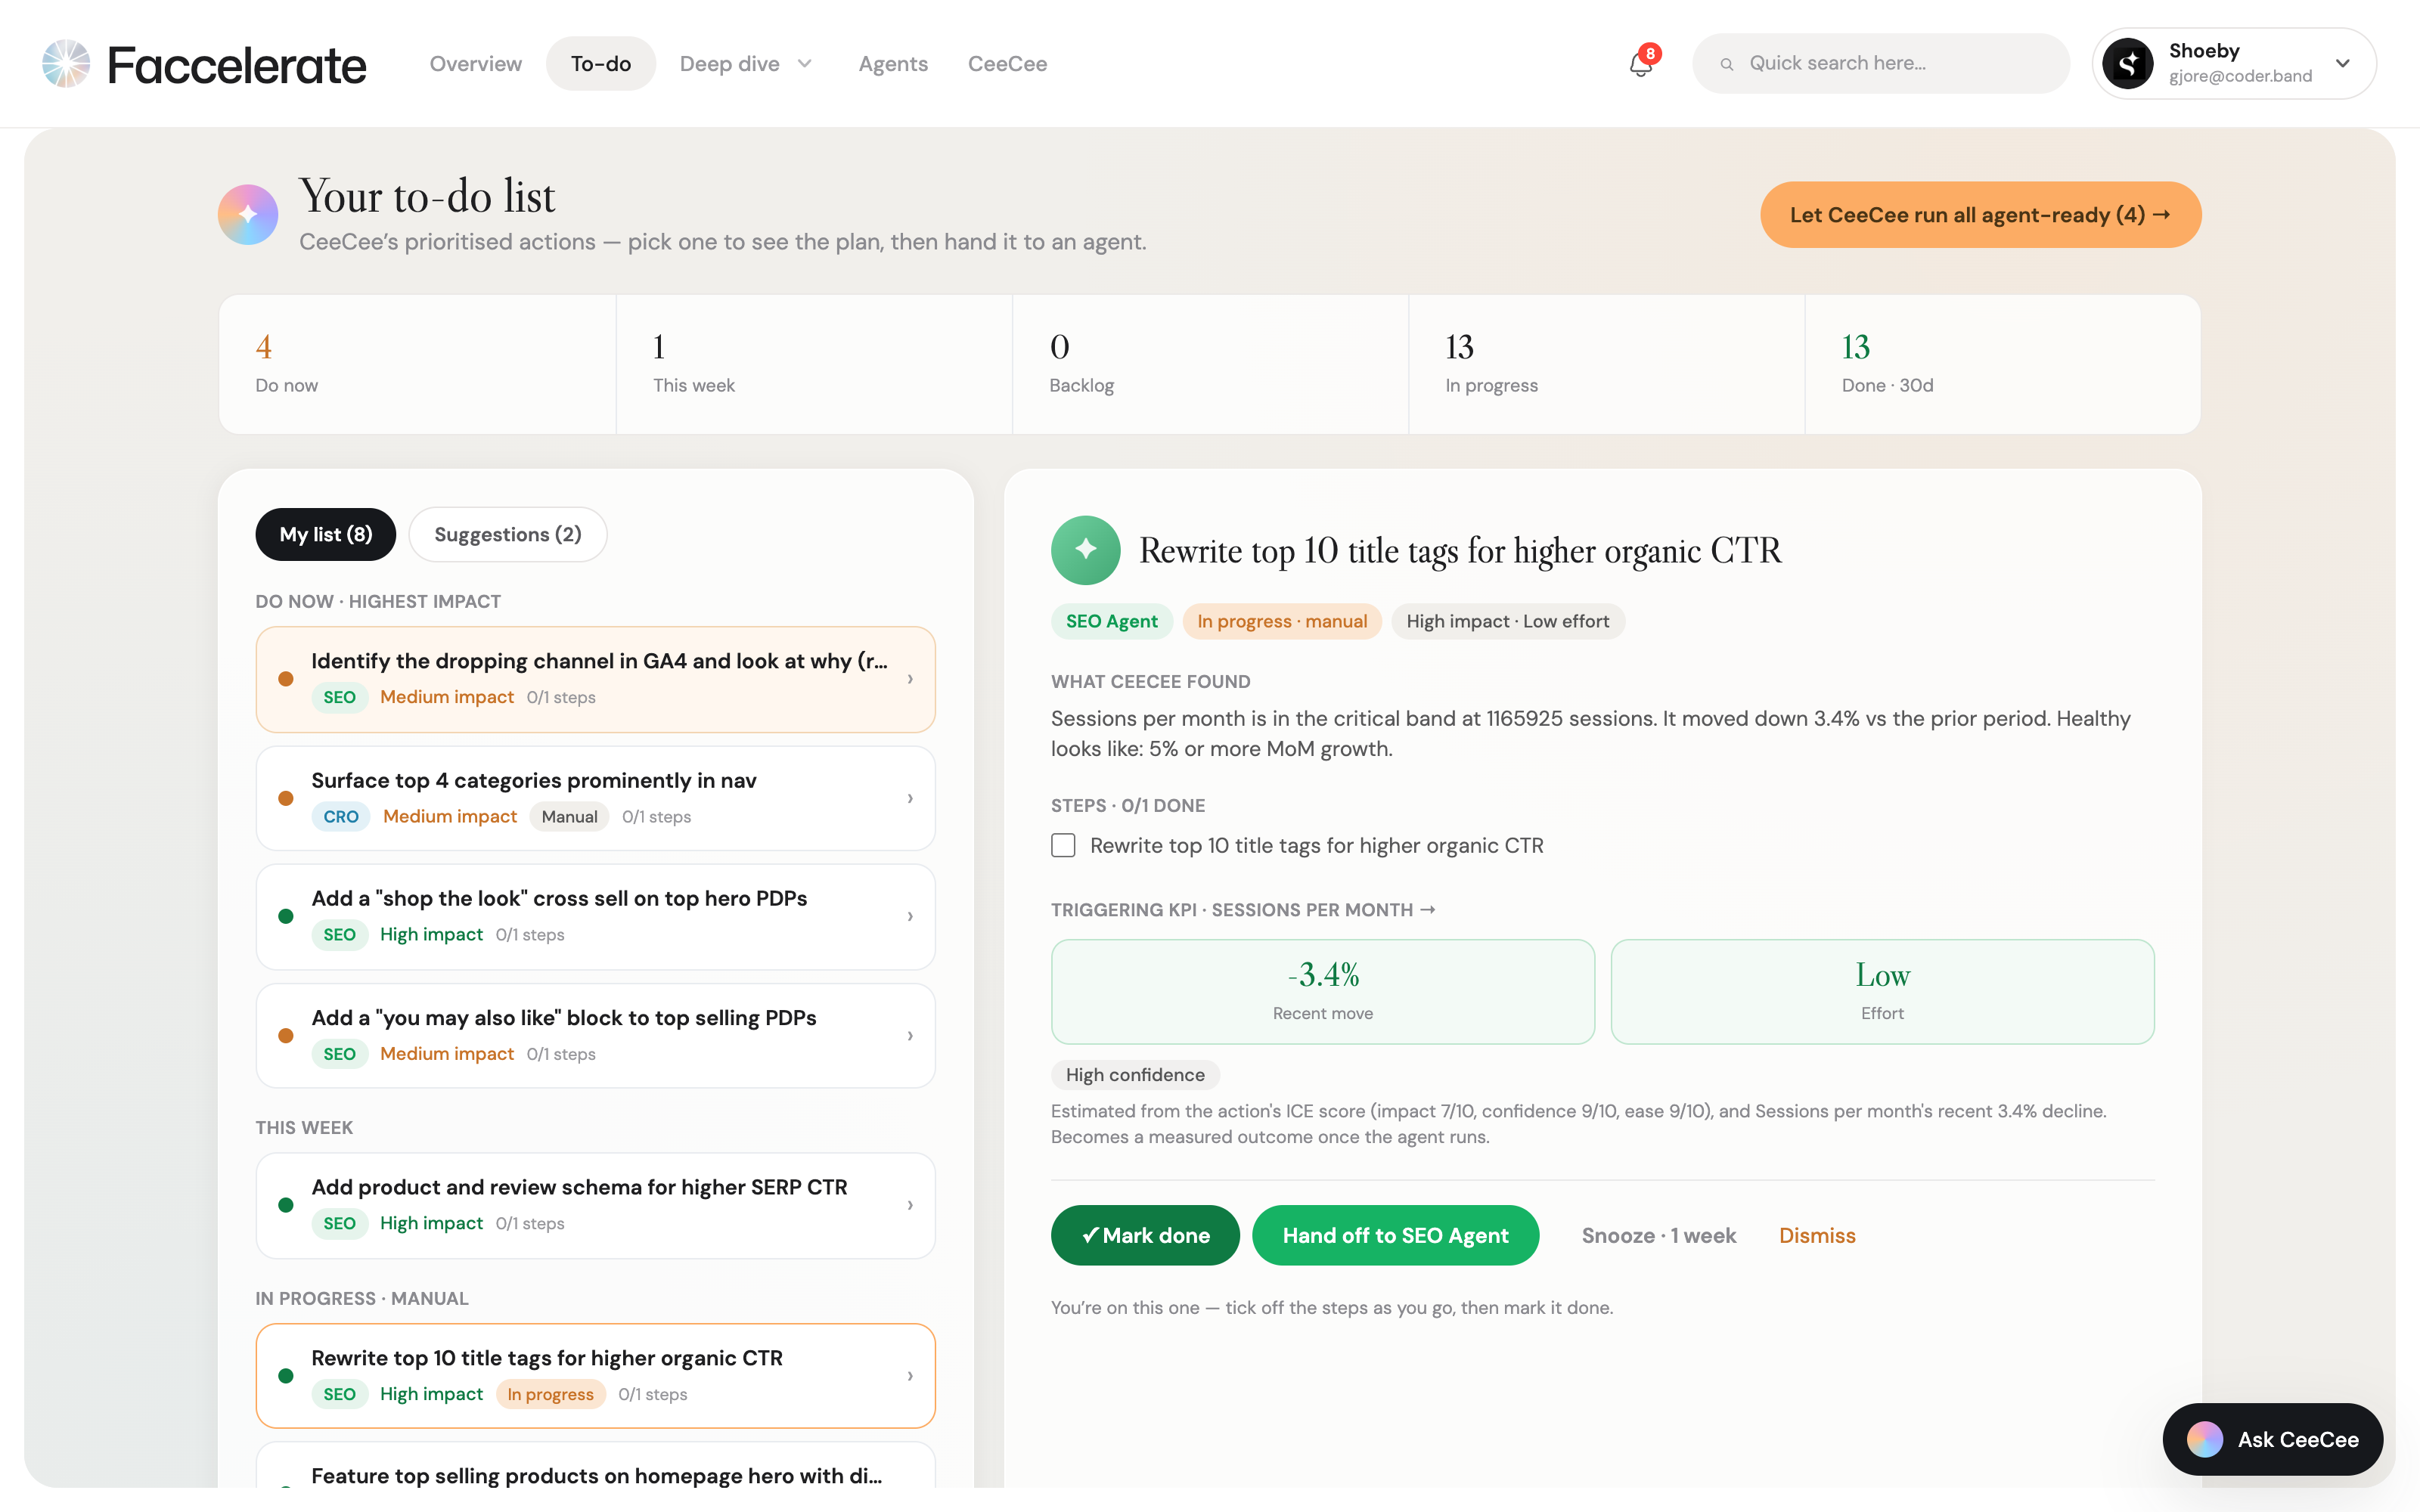Image resolution: width=2420 pixels, height=1512 pixels.
Task: Click the green dot on shop the look task
Action: pos(286,916)
